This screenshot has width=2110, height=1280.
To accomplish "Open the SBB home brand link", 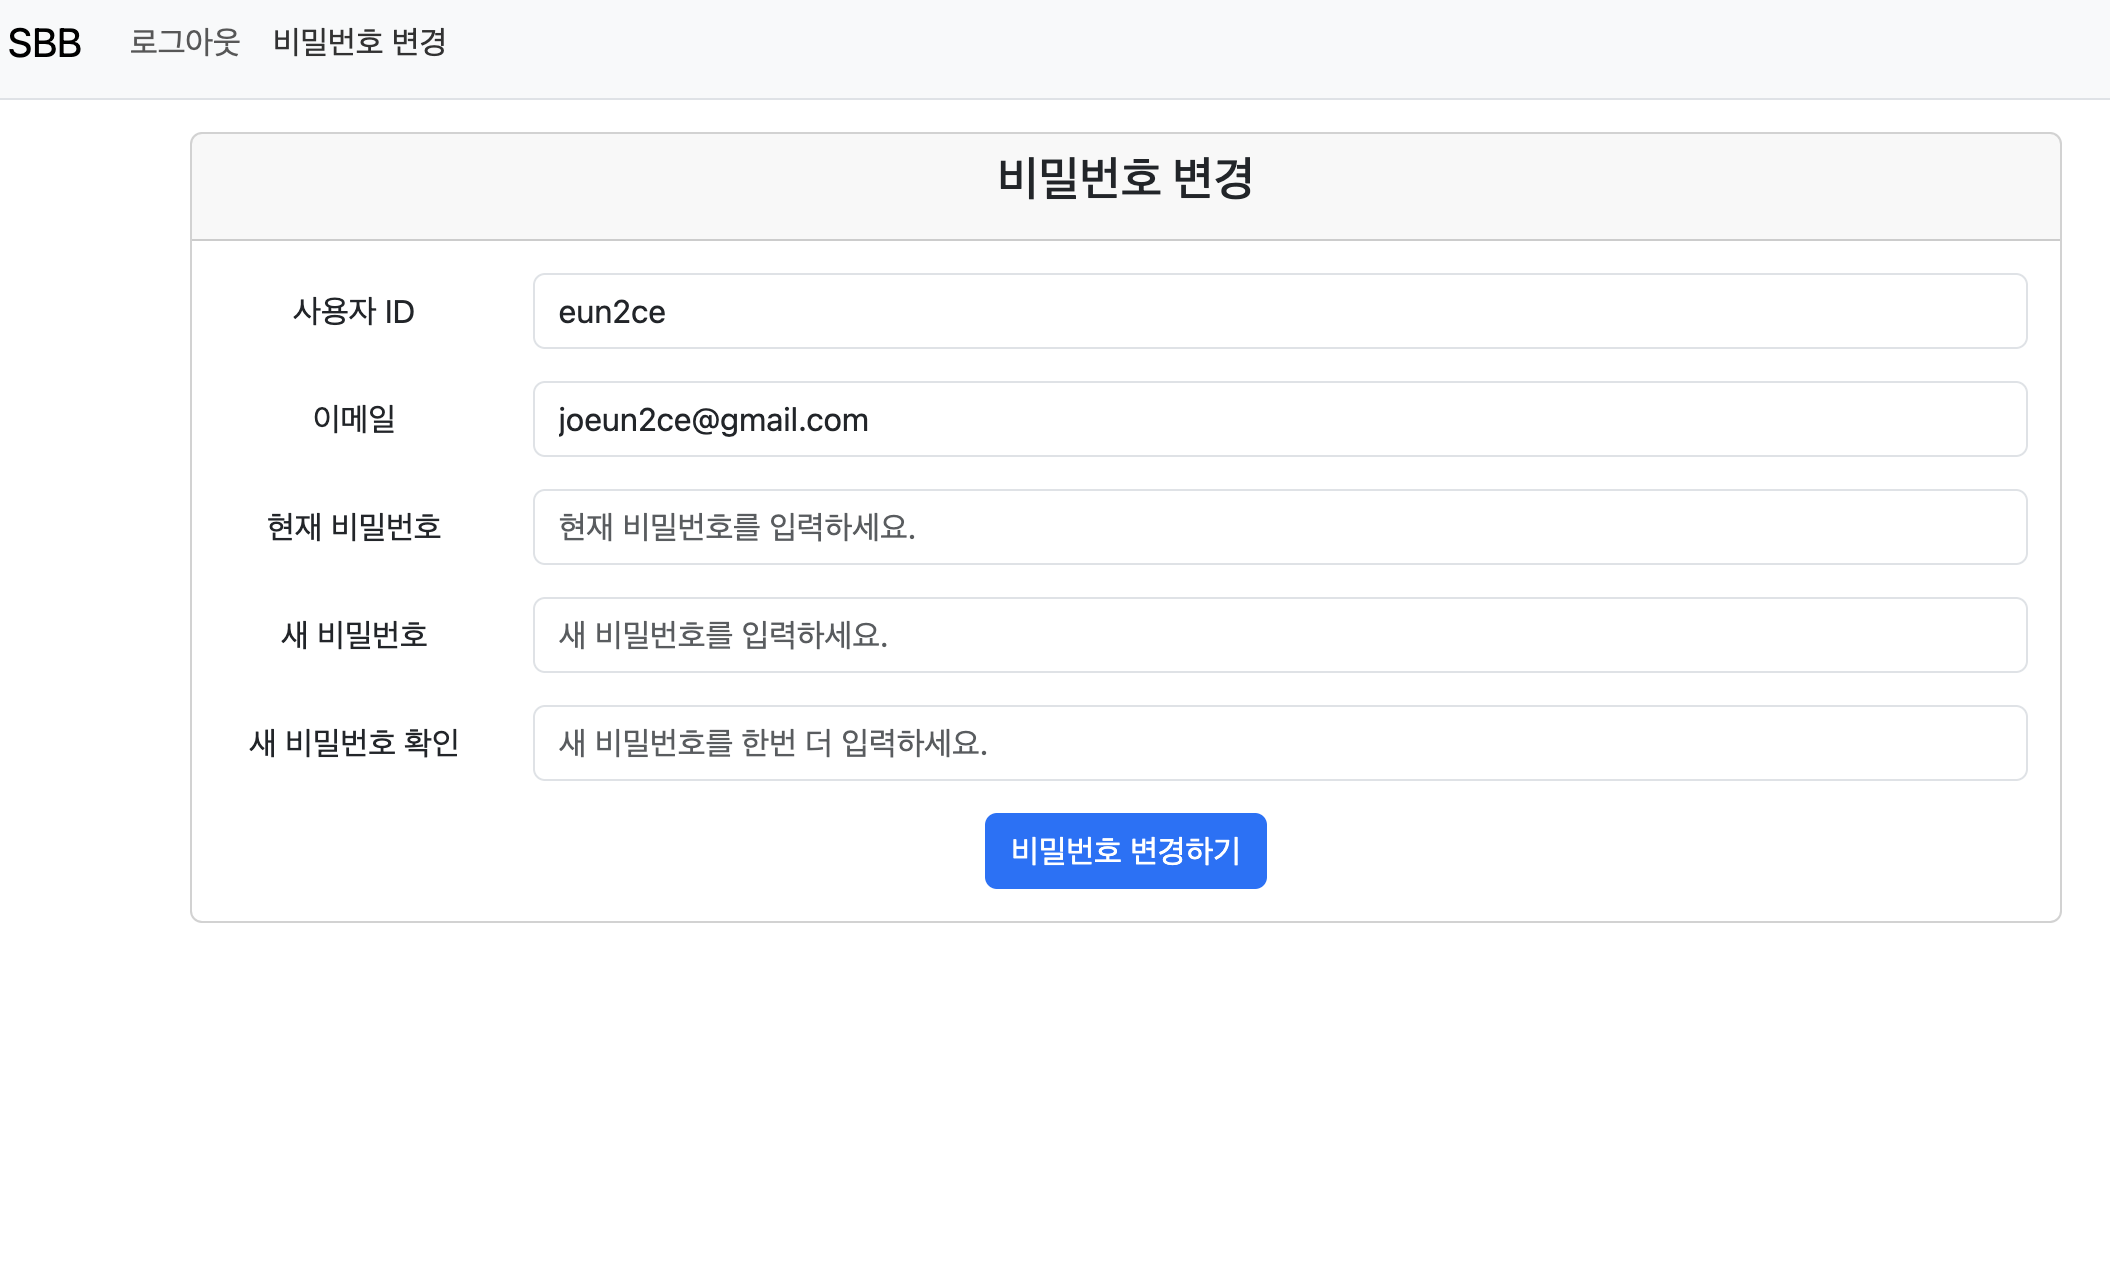I will 45,43.
